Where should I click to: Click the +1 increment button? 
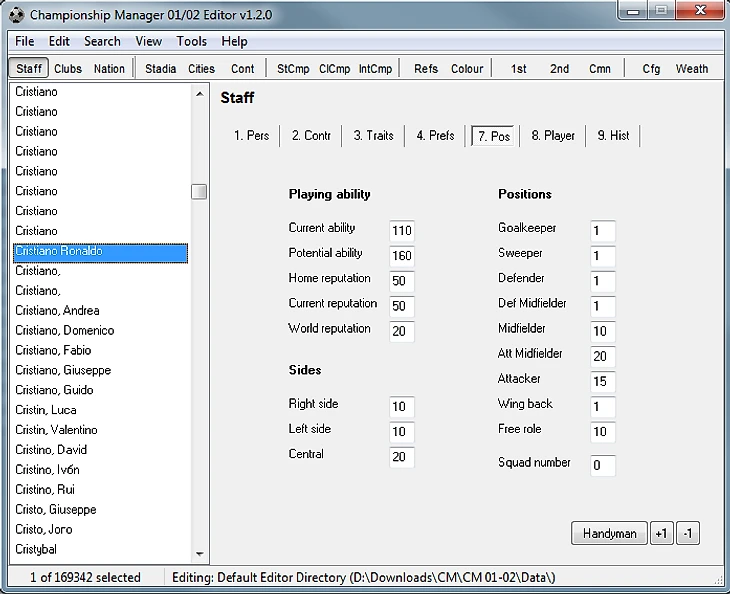(x=661, y=533)
